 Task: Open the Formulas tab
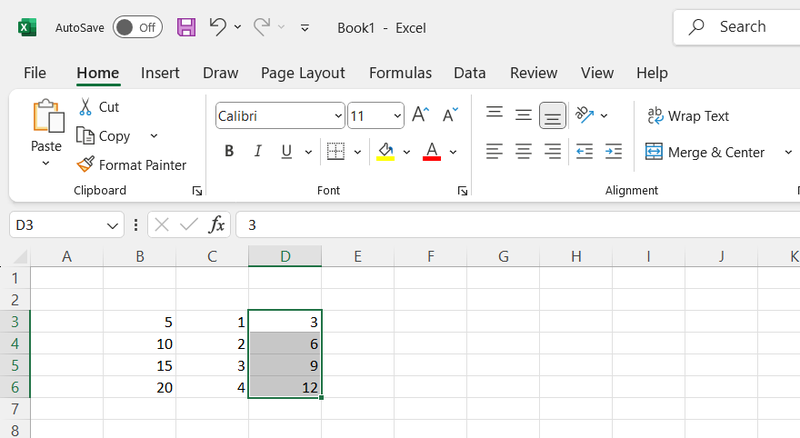pos(401,73)
